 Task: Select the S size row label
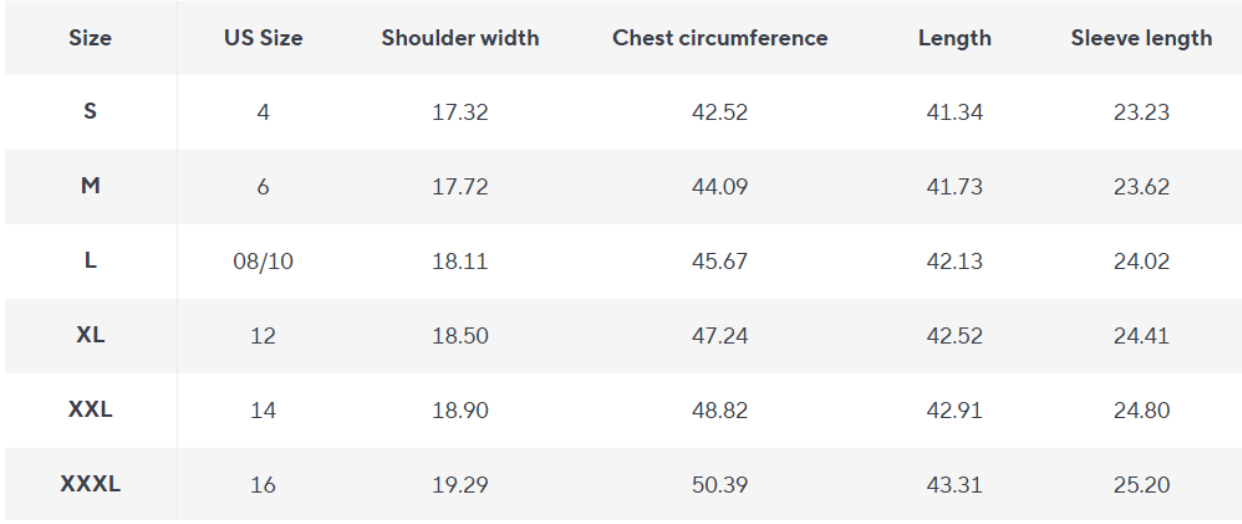click(90, 112)
